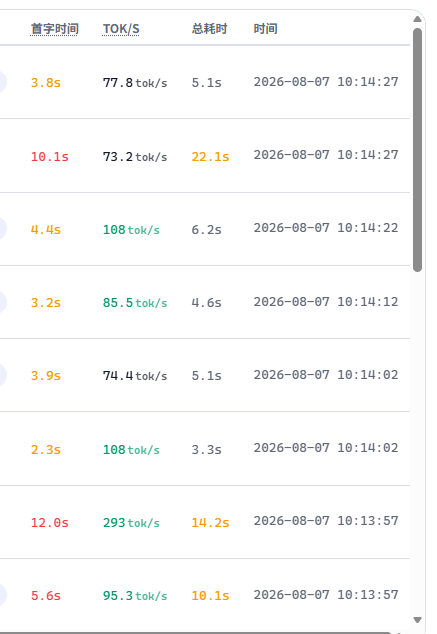Viewport: 437px width, 634px height.
Task: Click the vertical scrollbar thumb
Action: point(418,150)
